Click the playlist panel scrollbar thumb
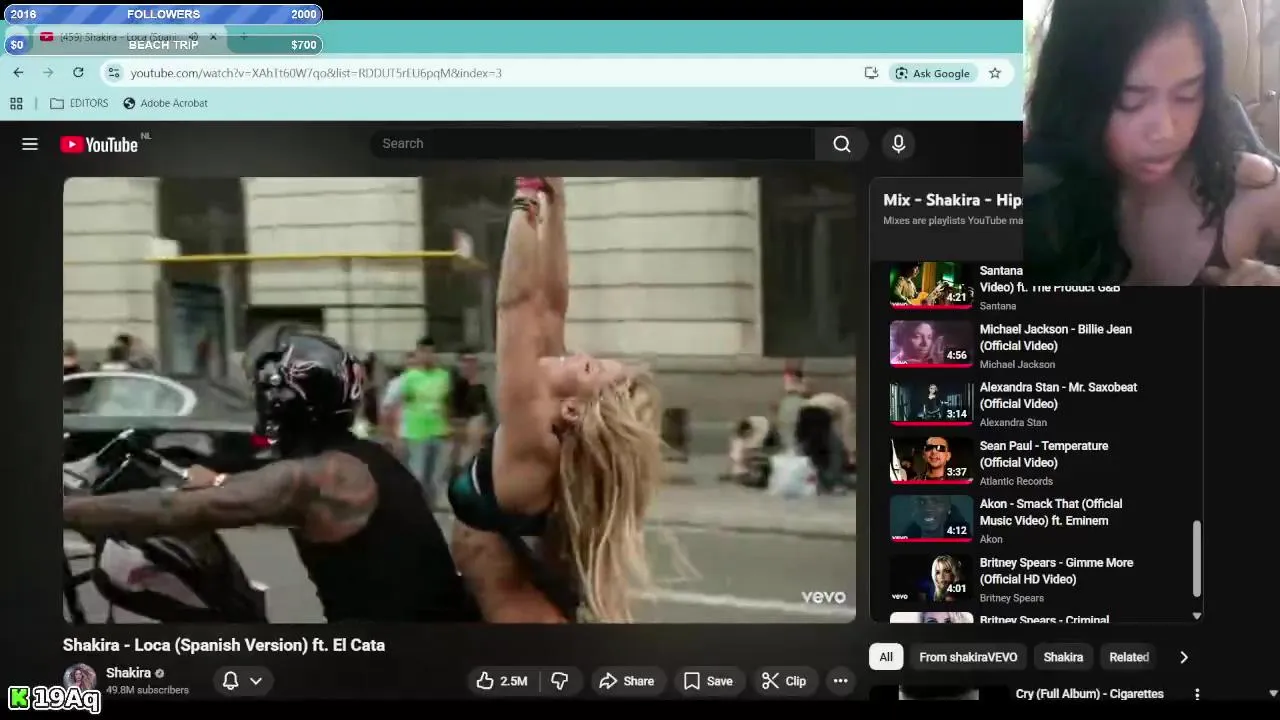Screen dimensions: 1280x720 pyautogui.click(x=1196, y=558)
